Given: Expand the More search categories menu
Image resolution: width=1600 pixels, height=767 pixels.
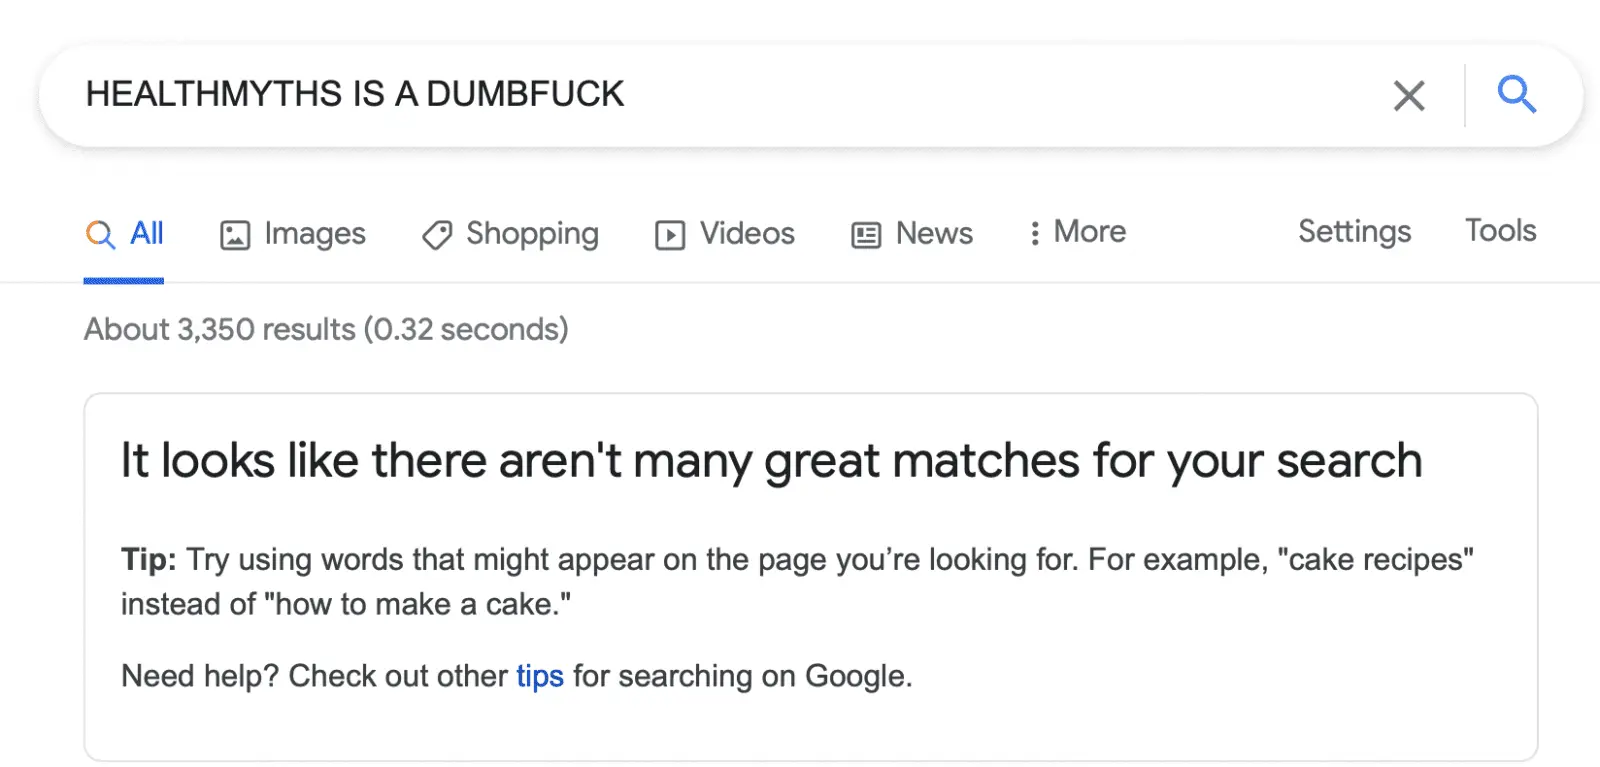Looking at the screenshot, I should (x=1090, y=232).
